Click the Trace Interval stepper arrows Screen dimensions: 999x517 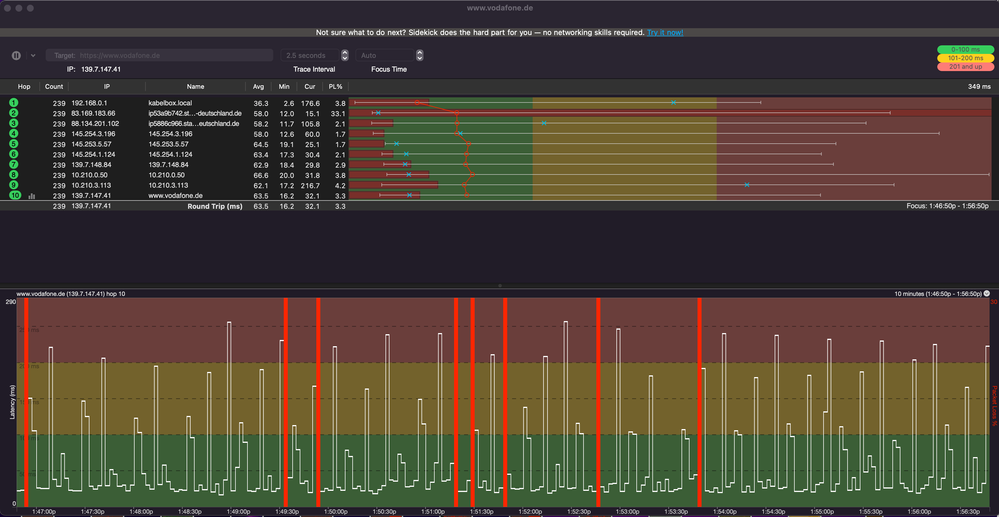(345, 55)
